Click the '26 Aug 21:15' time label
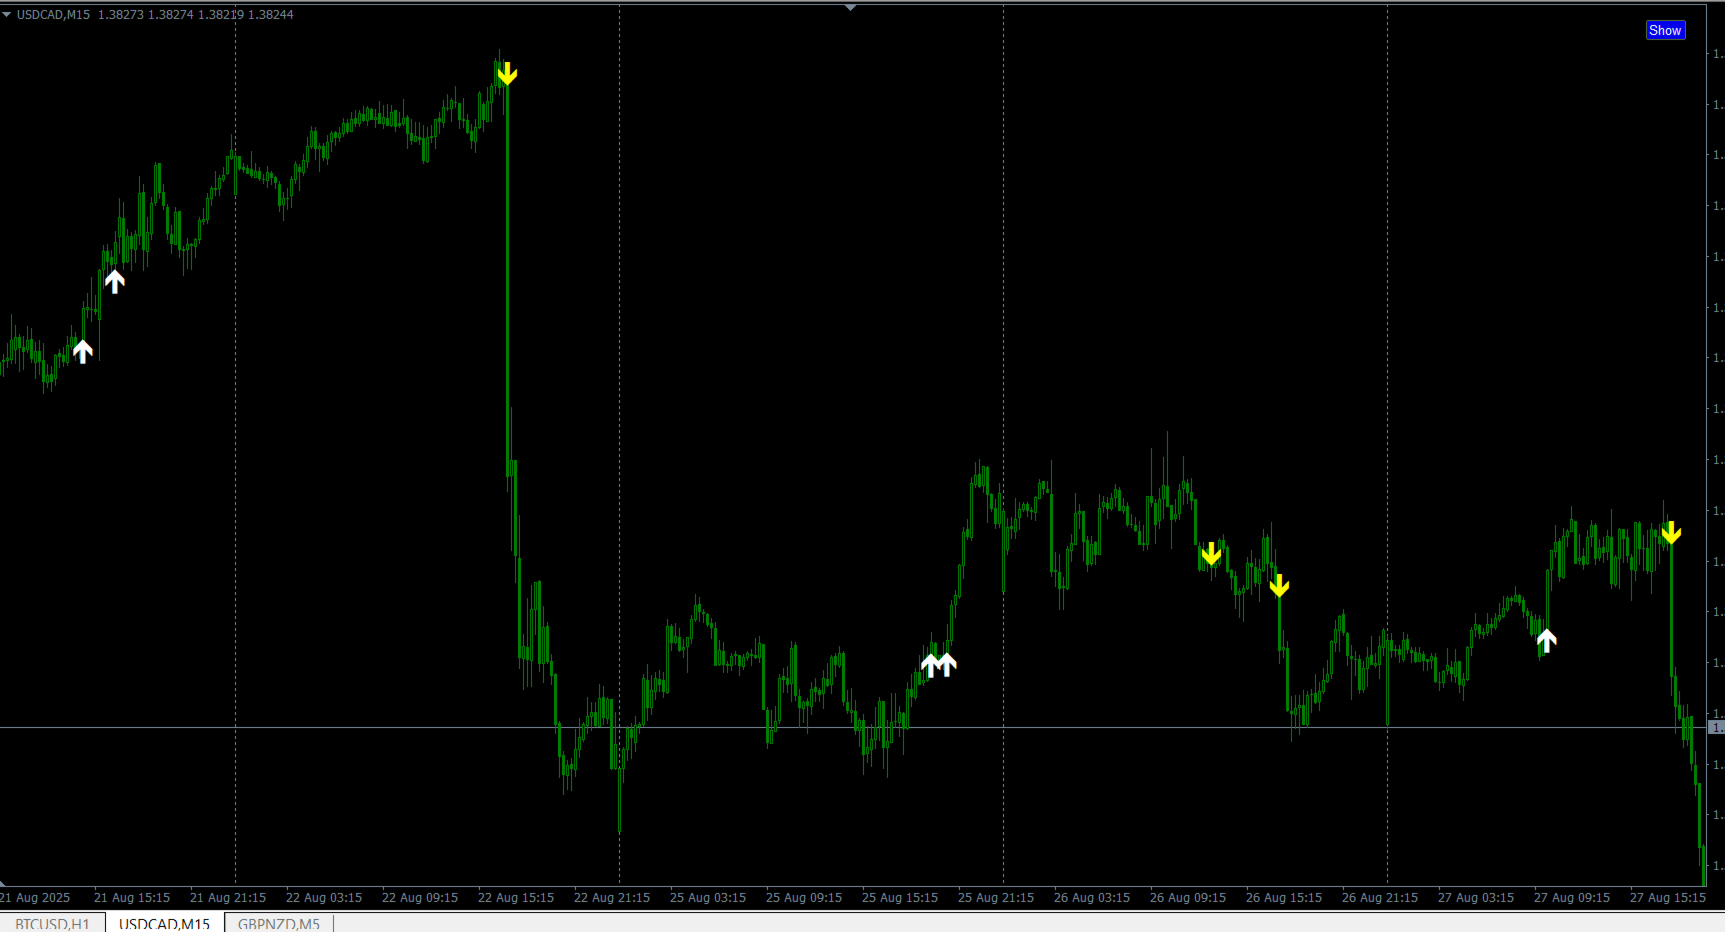This screenshot has height=932, width=1725. click(x=1380, y=898)
